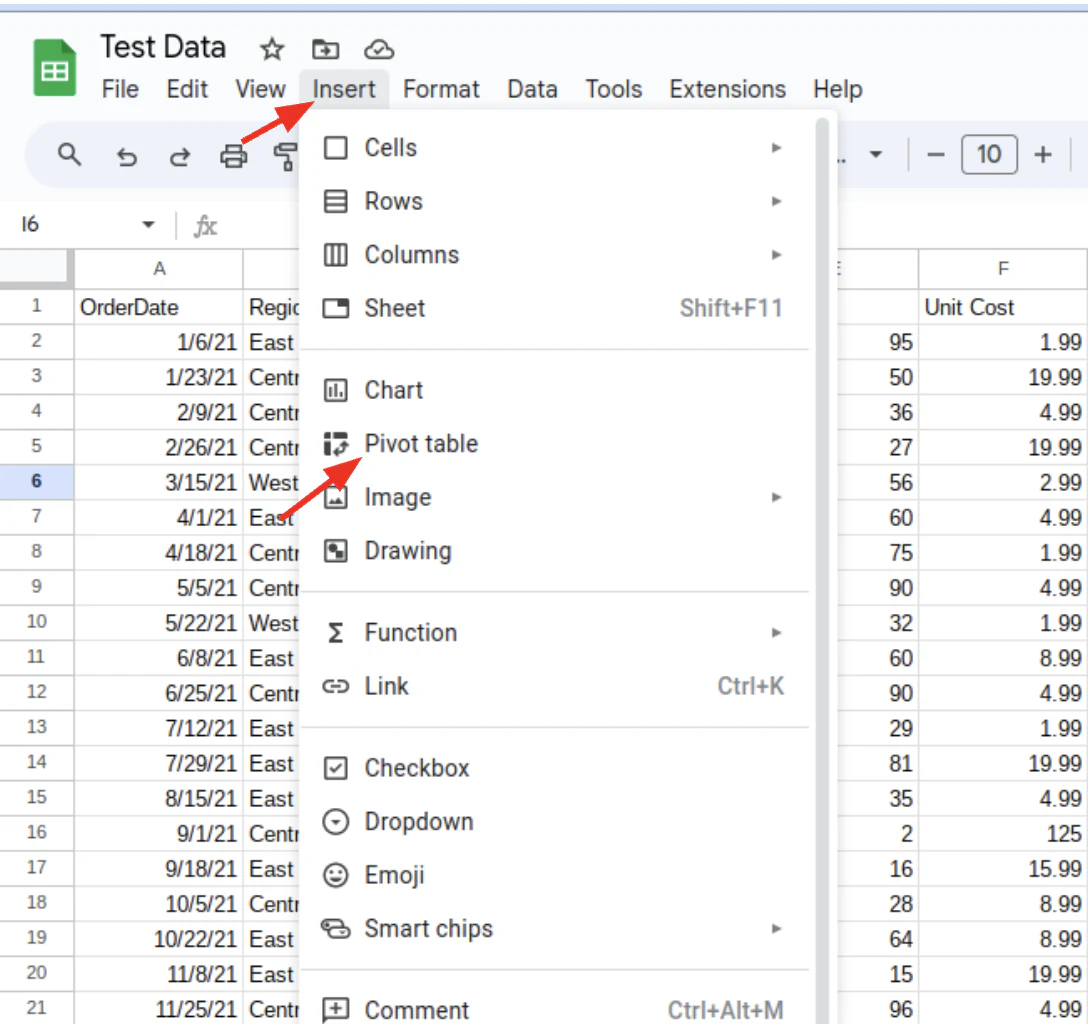Click the OrderDate header cell
The height and width of the screenshot is (1034, 1088).
pos(159,307)
